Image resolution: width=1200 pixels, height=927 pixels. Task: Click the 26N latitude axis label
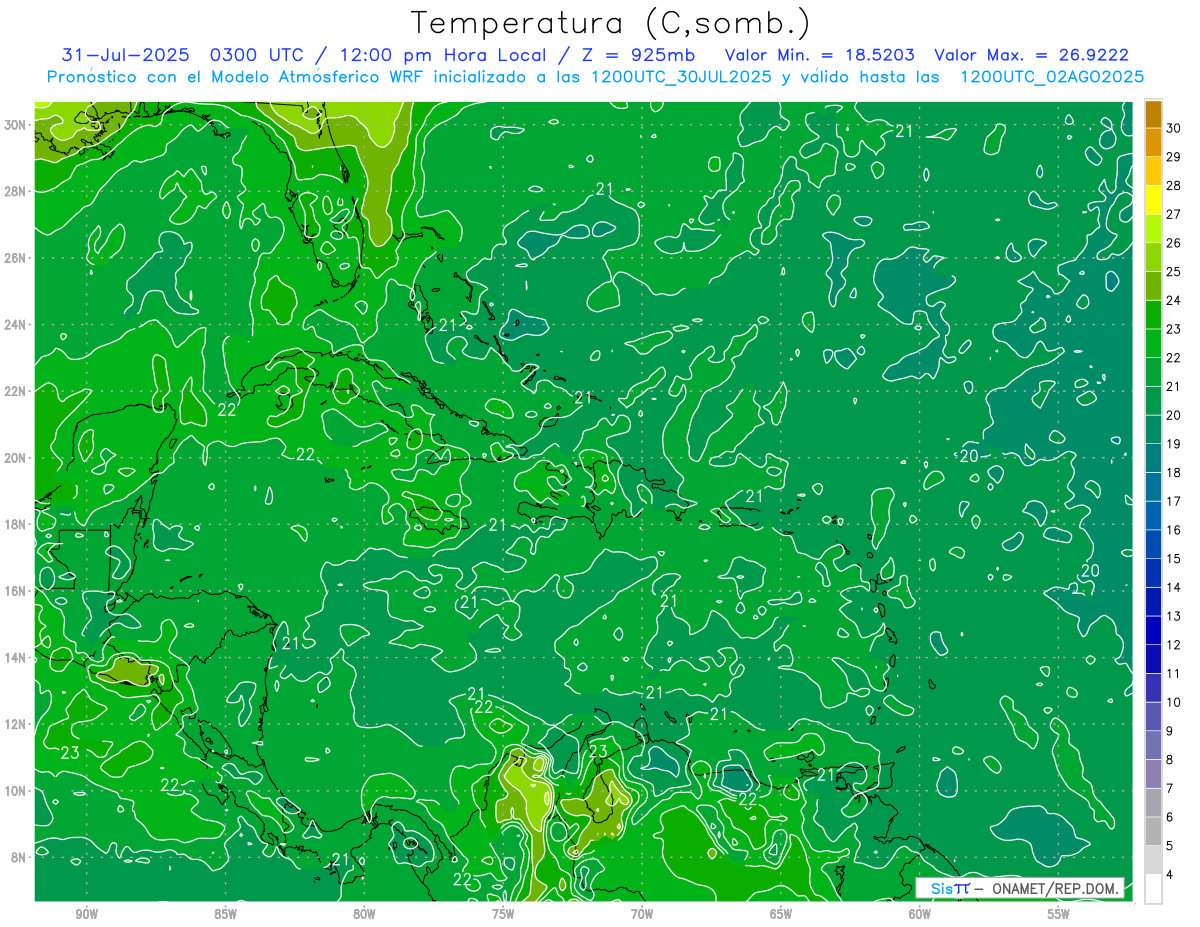15,258
